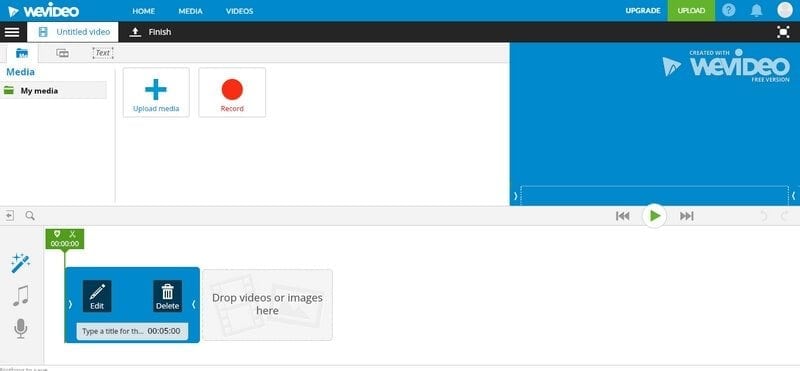Open the music note audio tool
This screenshot has width=800, height=371.
point(21,295)
